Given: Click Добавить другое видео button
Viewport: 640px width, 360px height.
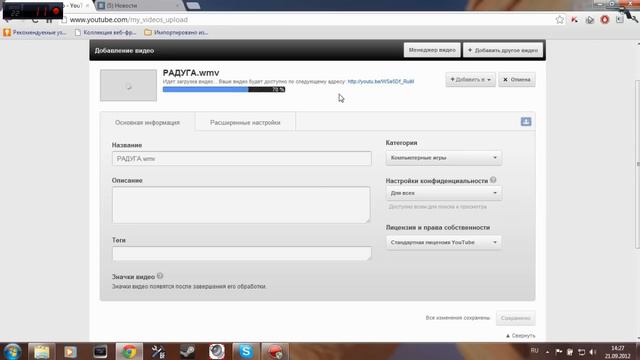Looking at the screenshot, I should click(x=503, y=50).
